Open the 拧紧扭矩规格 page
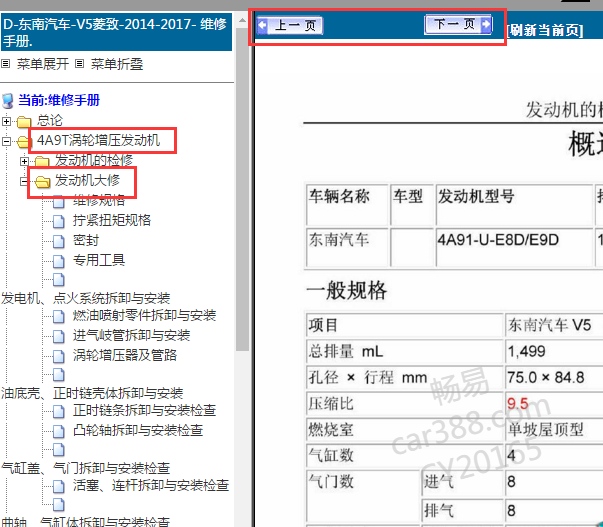The height and width of the screenshot is (527, 603). tap(112, 220)
